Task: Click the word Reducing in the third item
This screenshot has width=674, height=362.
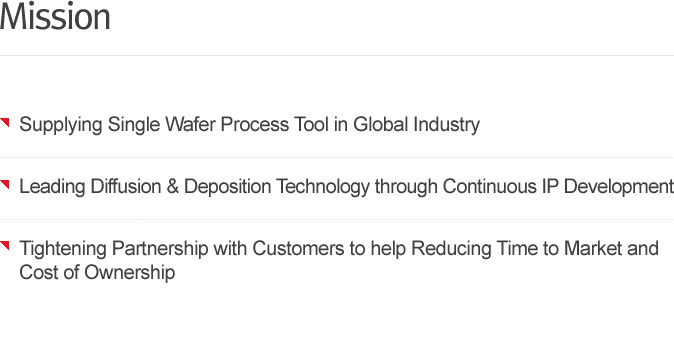Action: [451, 249]
